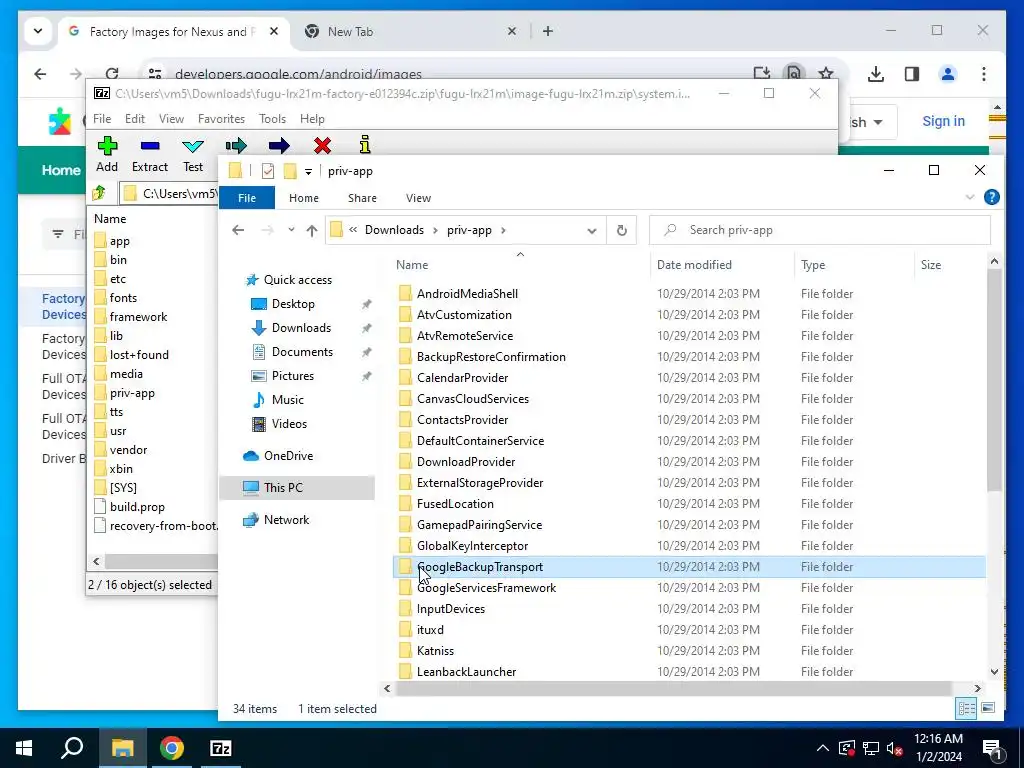Click the 7-Zip Extract toolbar icon
This screenshot has width=1024, height=768.
coord(150,146)
